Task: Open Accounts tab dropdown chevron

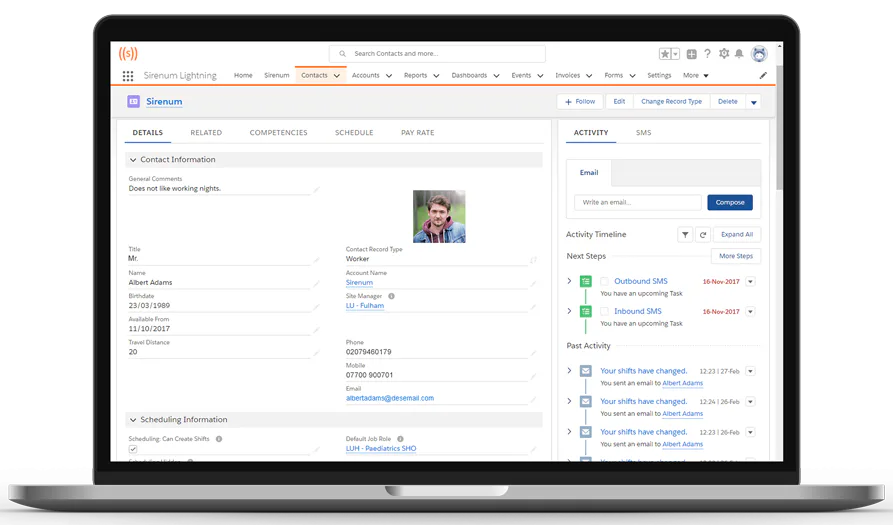Action: coord(389,76)
